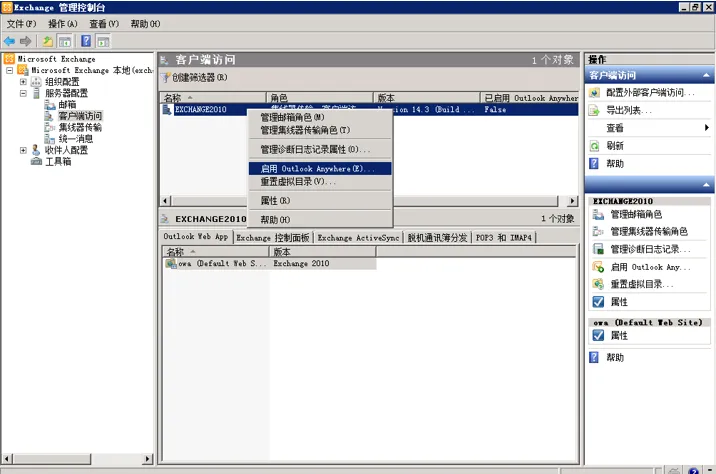
Task: Sort by 角色 column header
Action: click(x=320, y=98)
